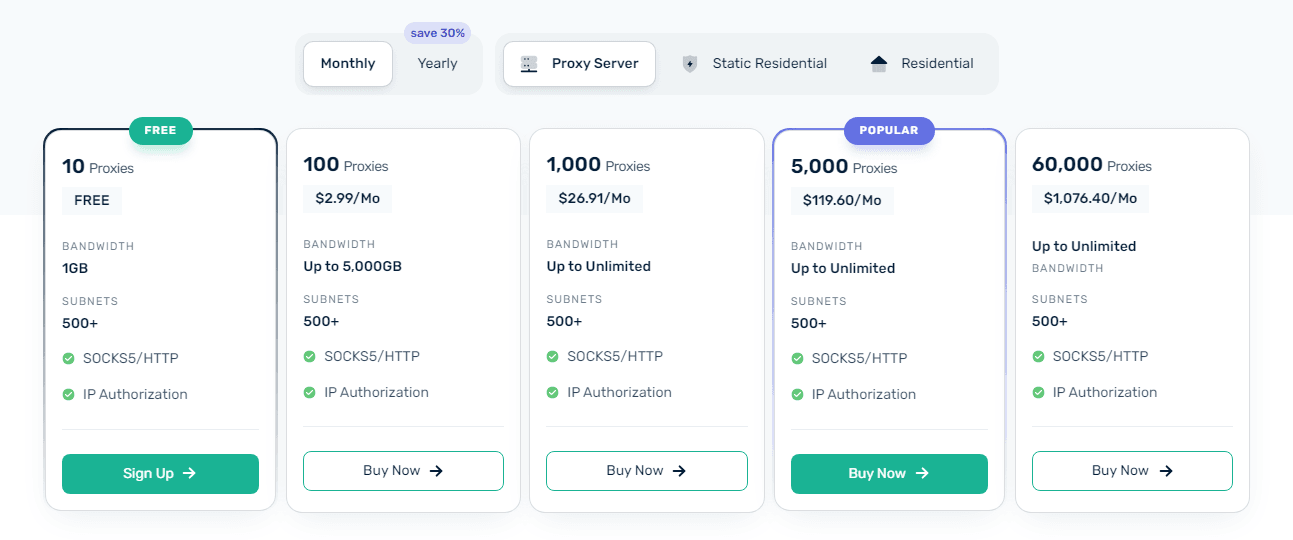Image resolution: width=1293 pixels, height=540 pixels.
Task: Click Buy Now for the 1,000 Proxies plan
Action: 646,471
